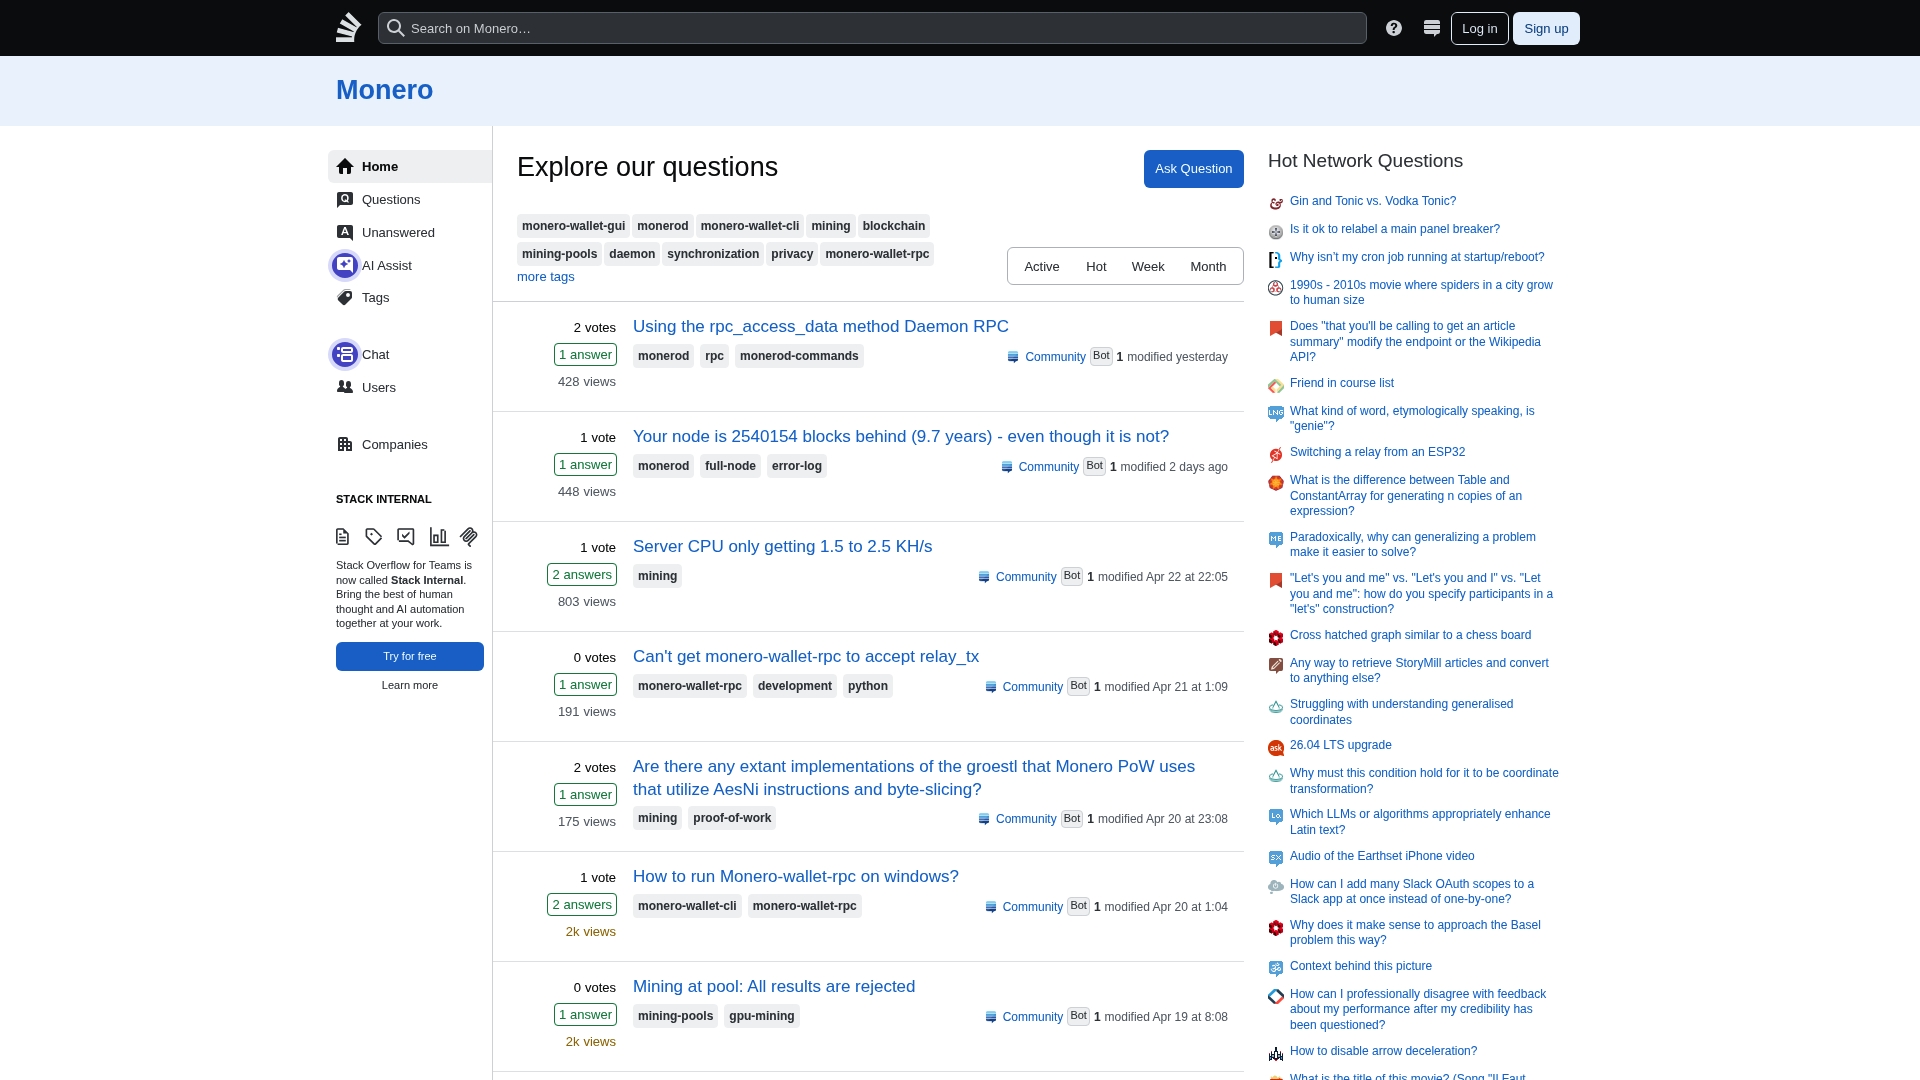This screenshot has width=1920, height=1080.
Task: Open Chat from the left sidebar
Action: [x=375, y=354]
